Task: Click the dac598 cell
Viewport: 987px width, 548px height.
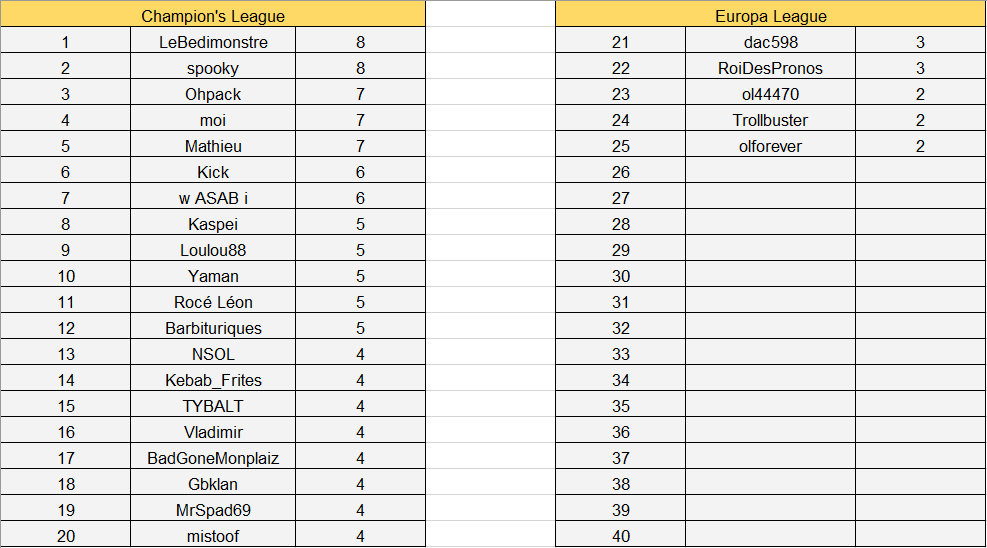Action: click(x=770, y=42)
